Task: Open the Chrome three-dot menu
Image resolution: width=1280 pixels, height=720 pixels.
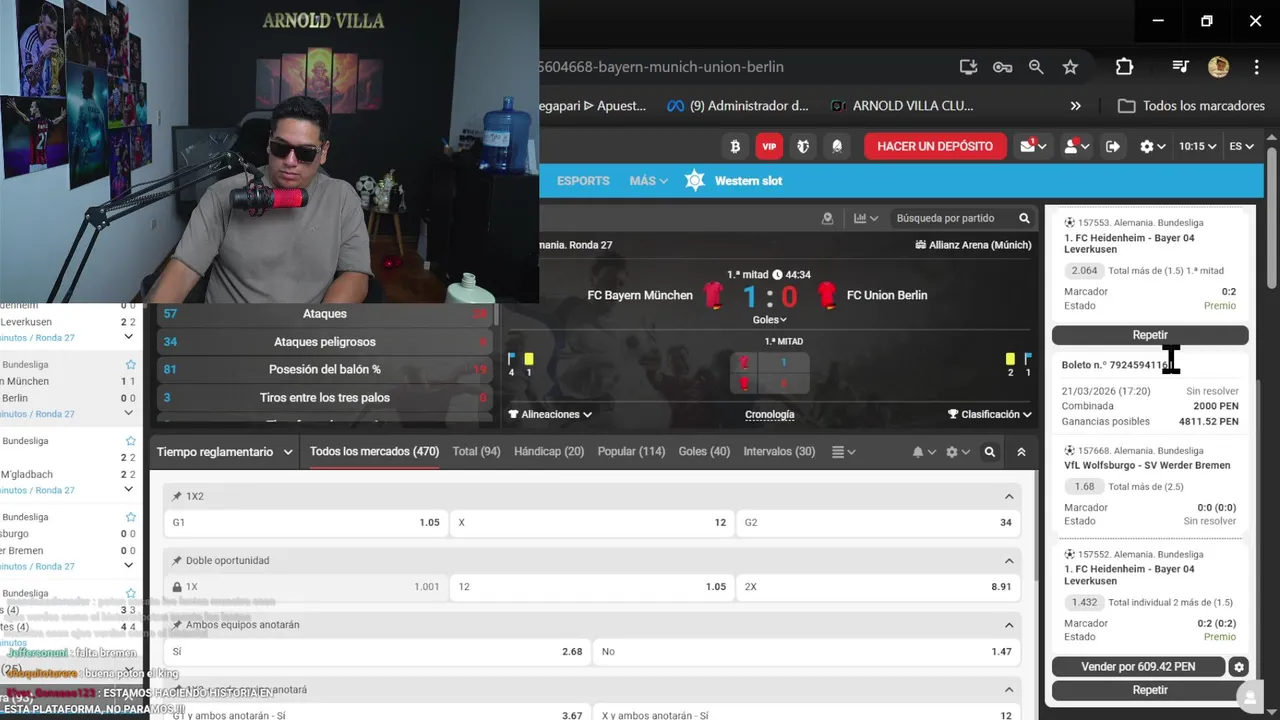Action: [x=1256, y=67]
